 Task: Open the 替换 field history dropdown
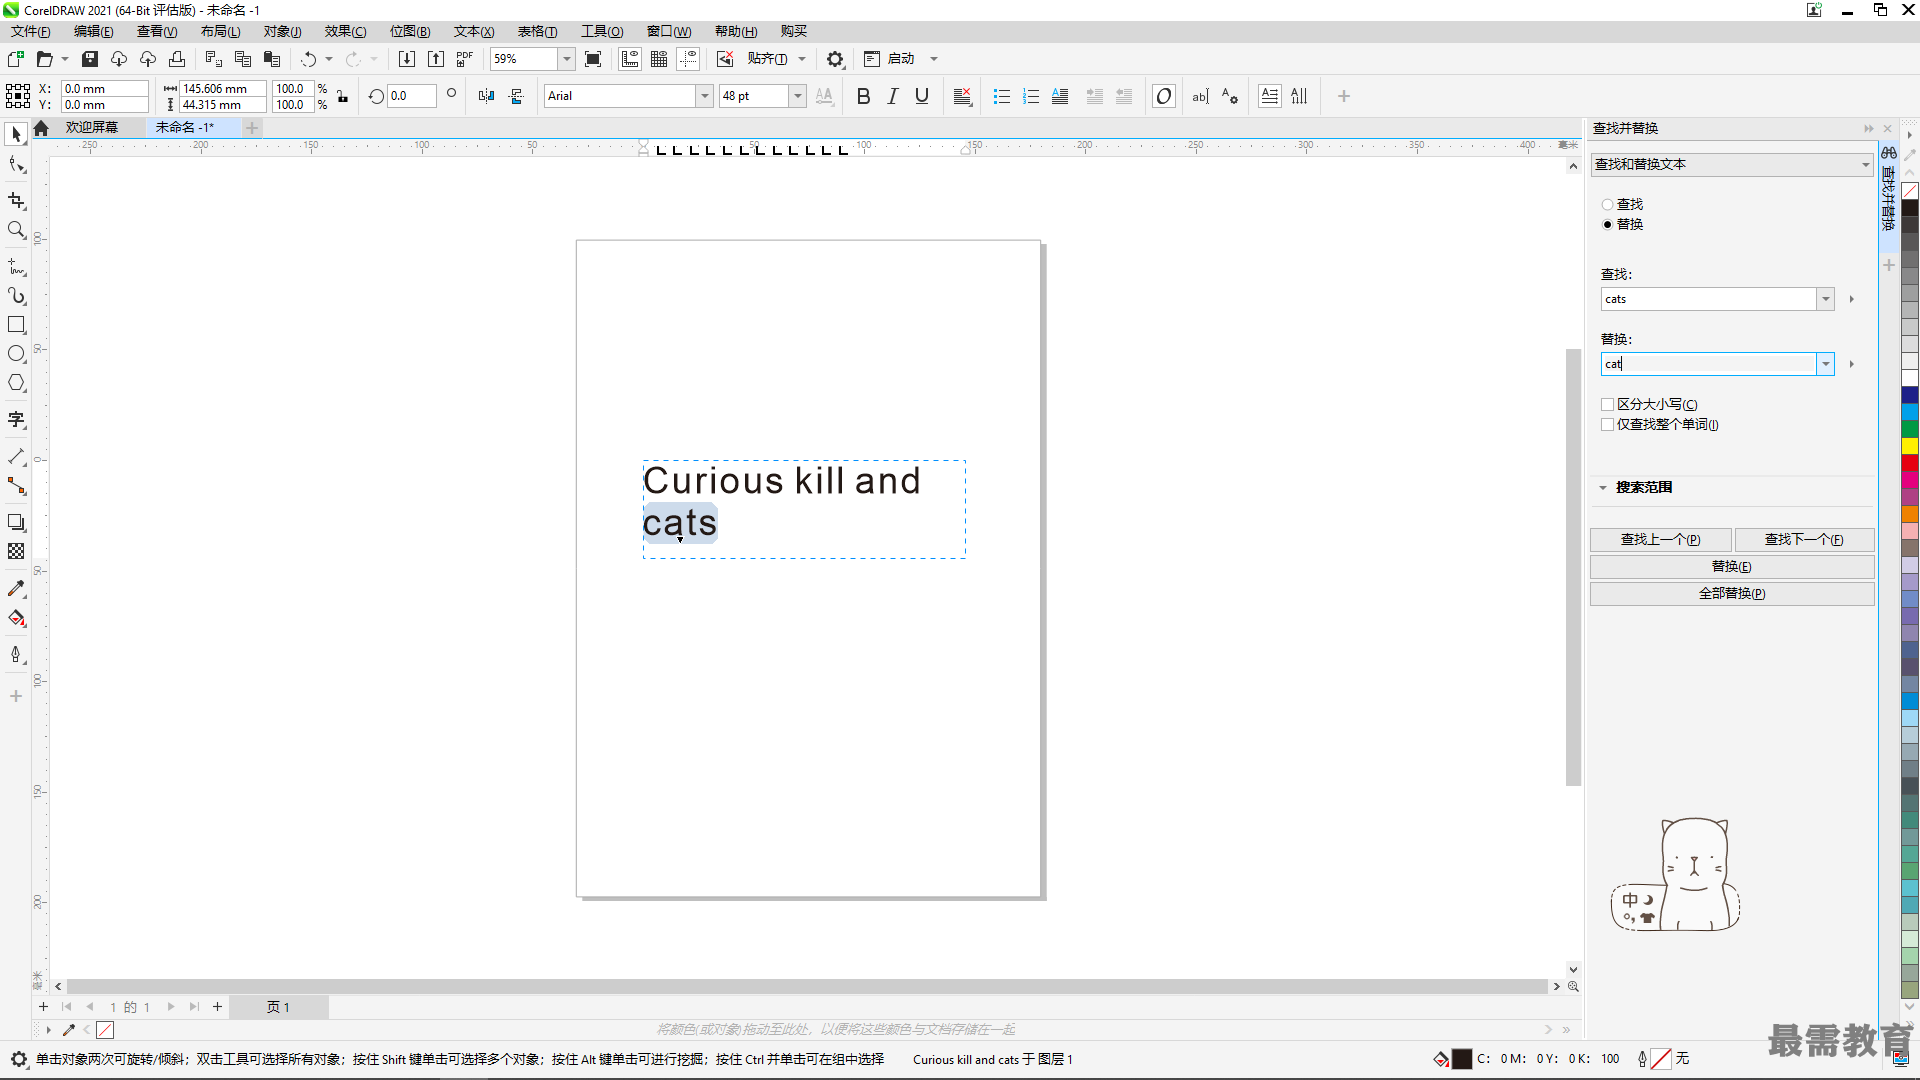(1825, 364)
